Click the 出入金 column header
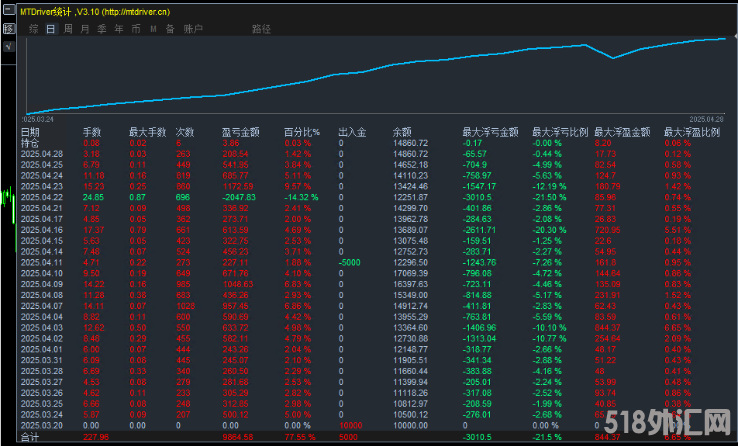 352,132
